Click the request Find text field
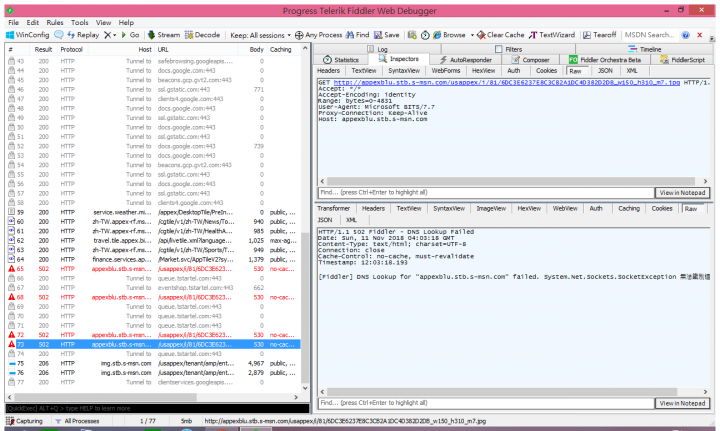This screenshot has height=431, width=720. tap(486, 193)
